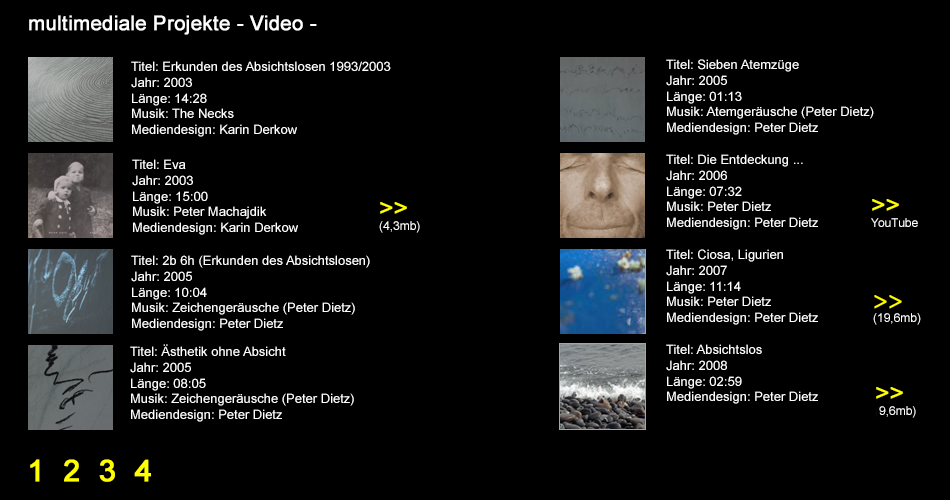Click the text 'Länge: 11:14'
The image size is (950, 500).
pyautogui.click(x=703, y=287)
